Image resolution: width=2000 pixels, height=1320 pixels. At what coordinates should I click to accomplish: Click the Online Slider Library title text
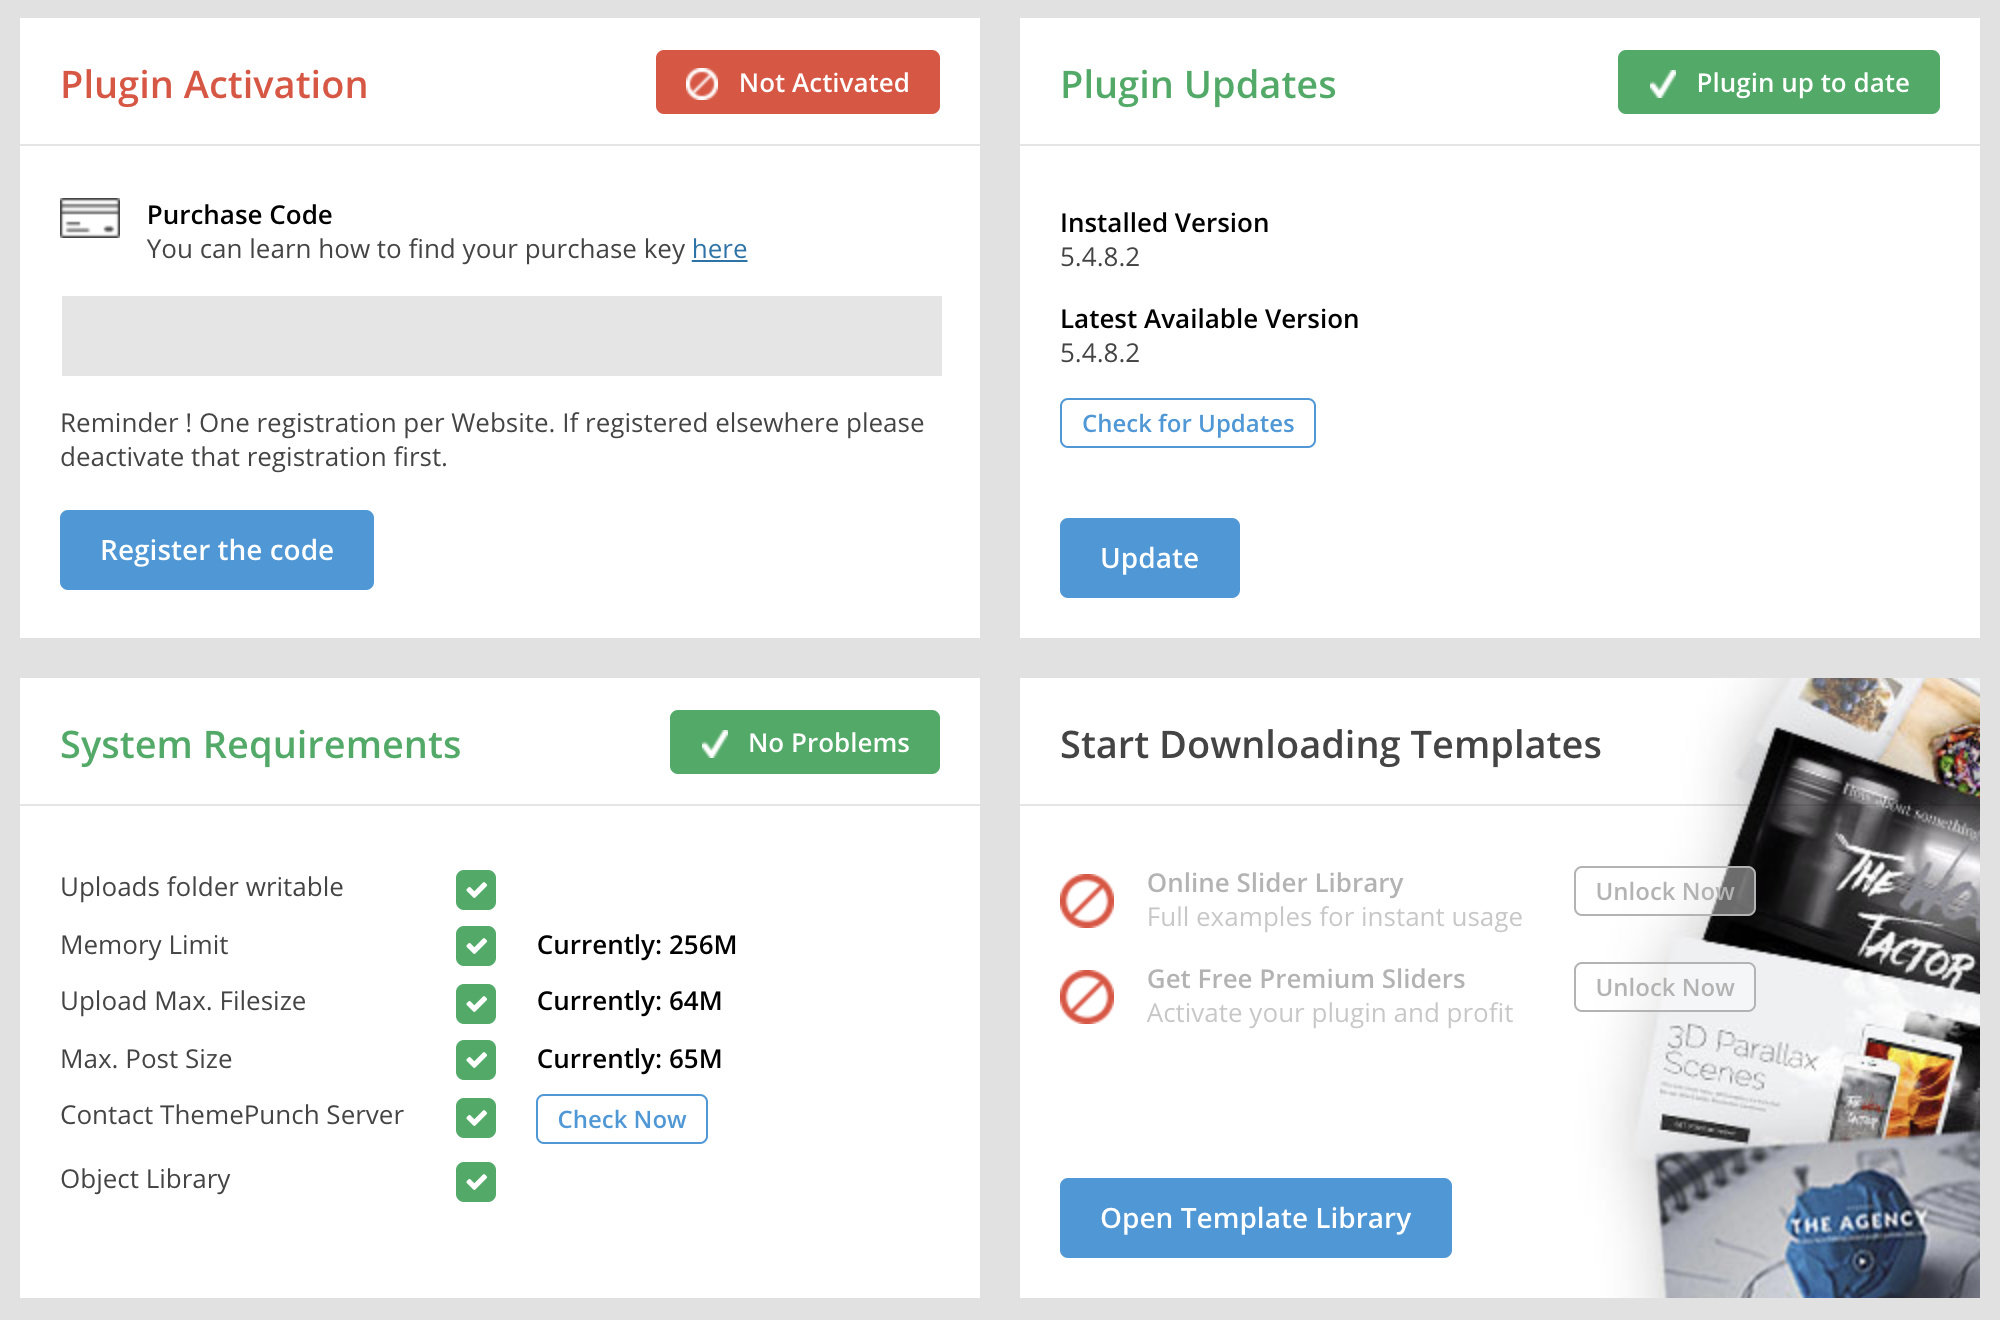[x=1275, y=883]
